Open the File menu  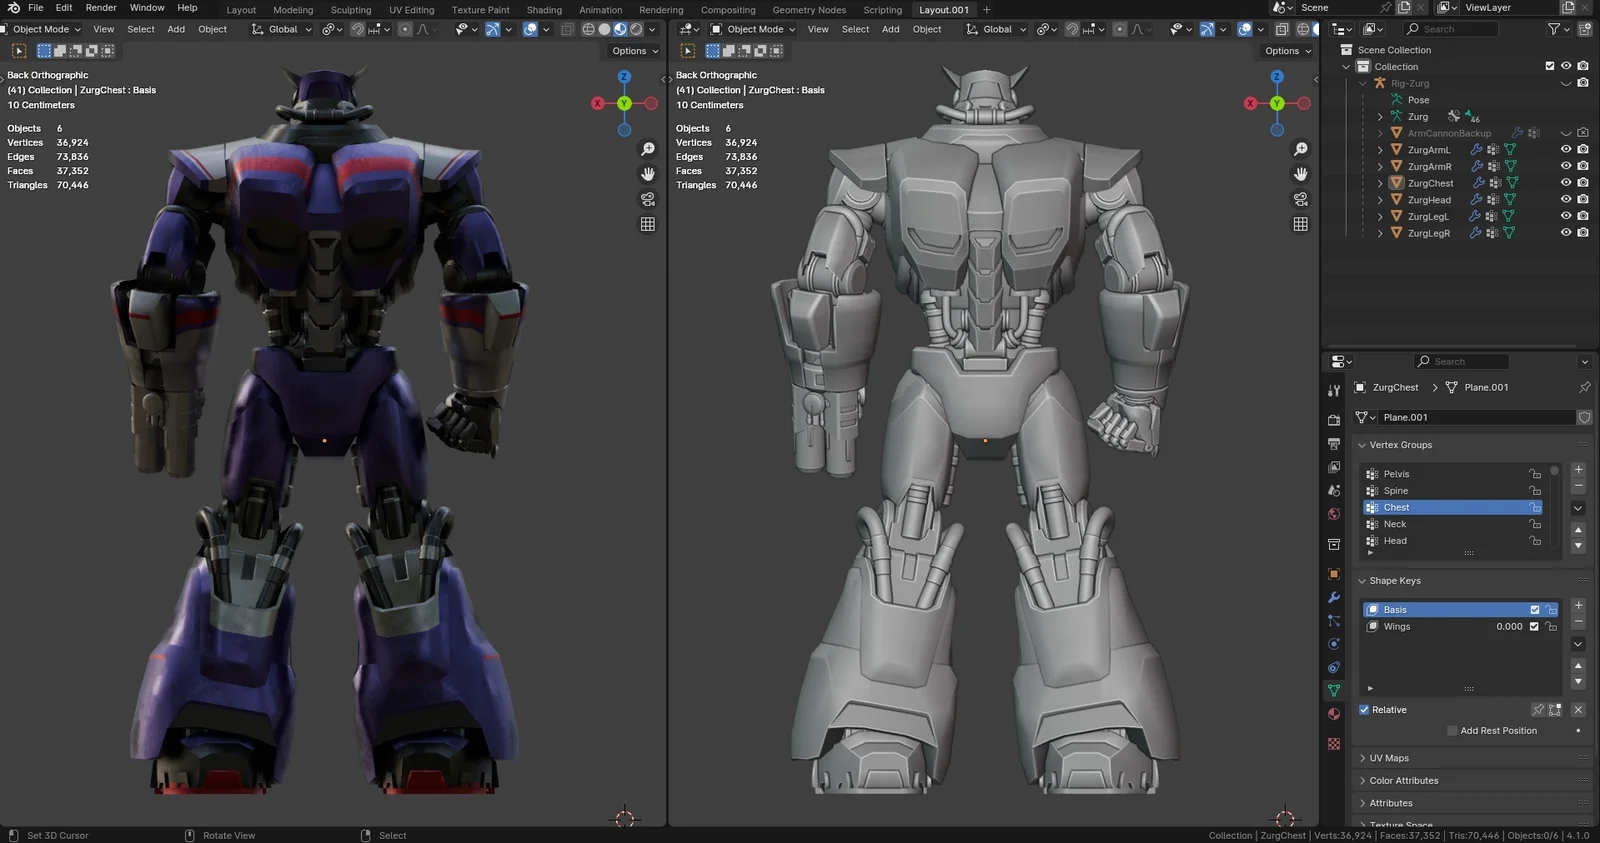point(36,8)
